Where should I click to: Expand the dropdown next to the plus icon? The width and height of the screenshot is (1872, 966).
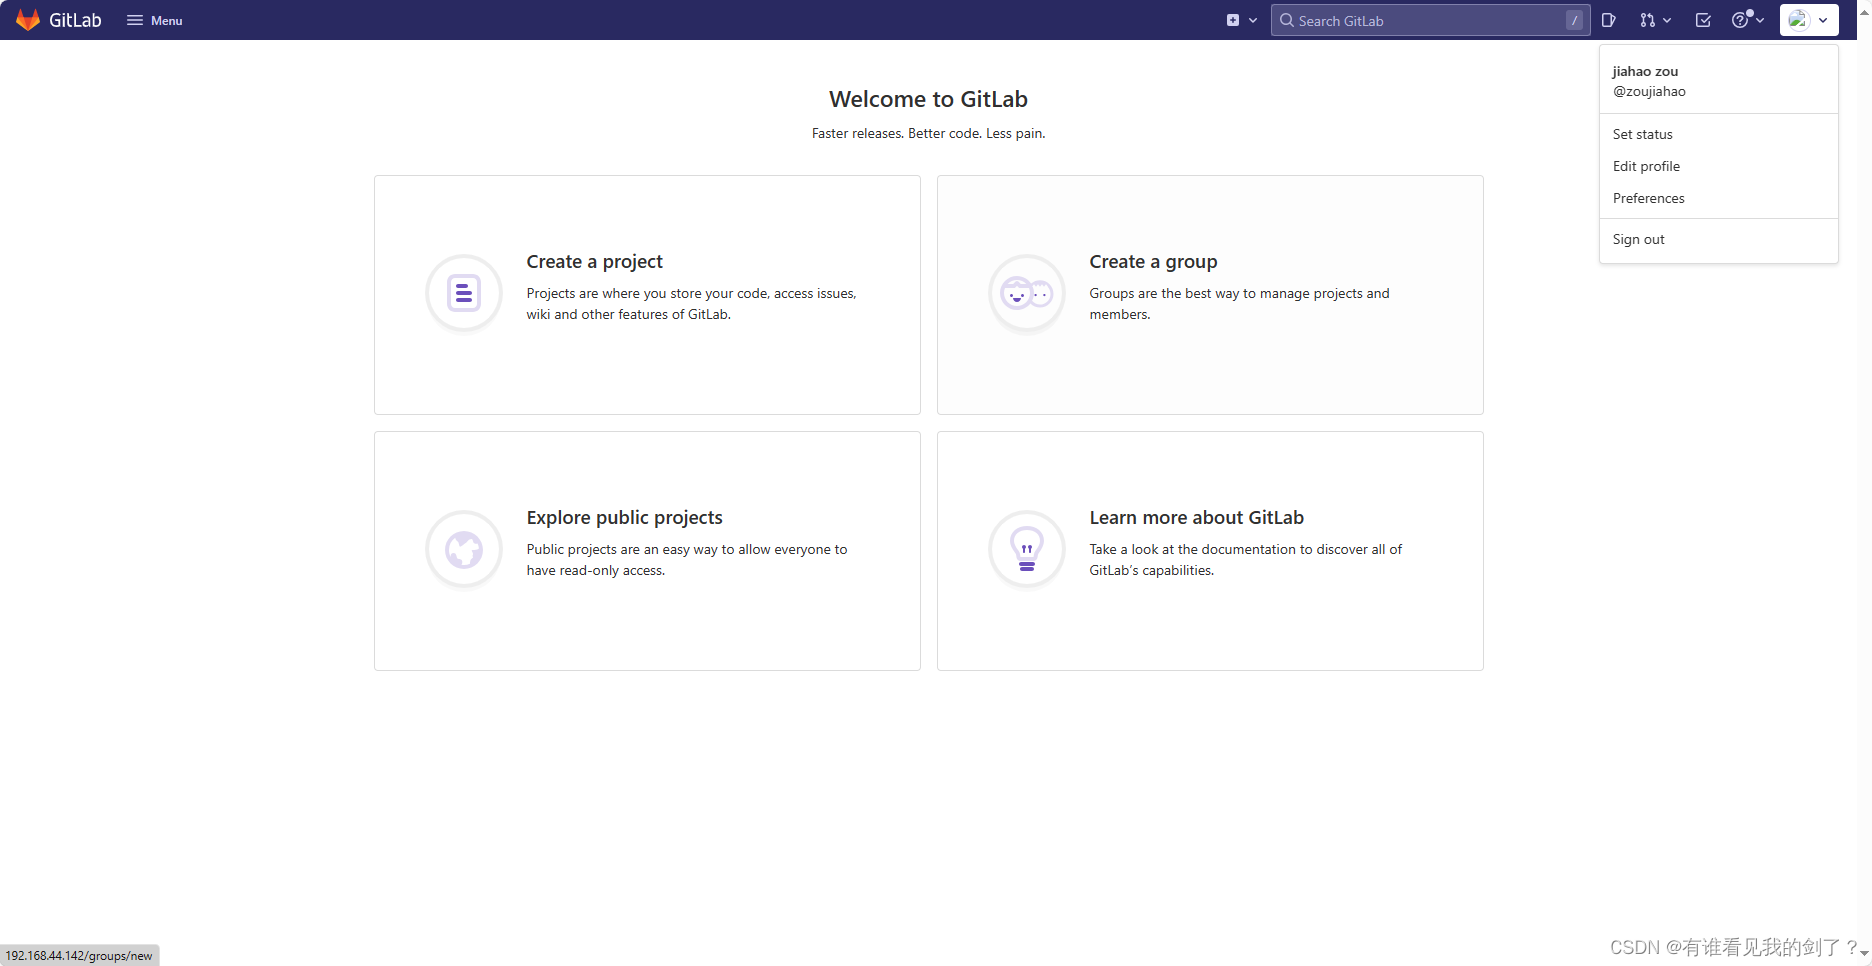point(1253,19)
